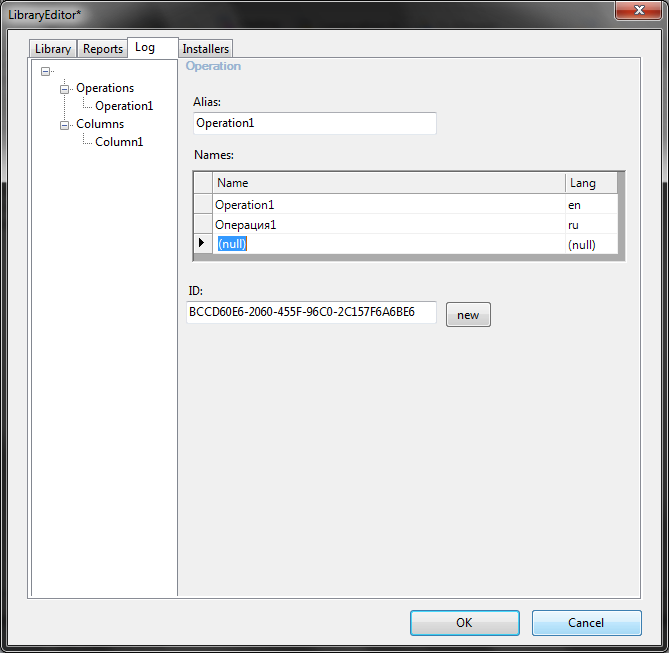Collapse the Operations tree node
669x653 pixels.
pos(65,89)
